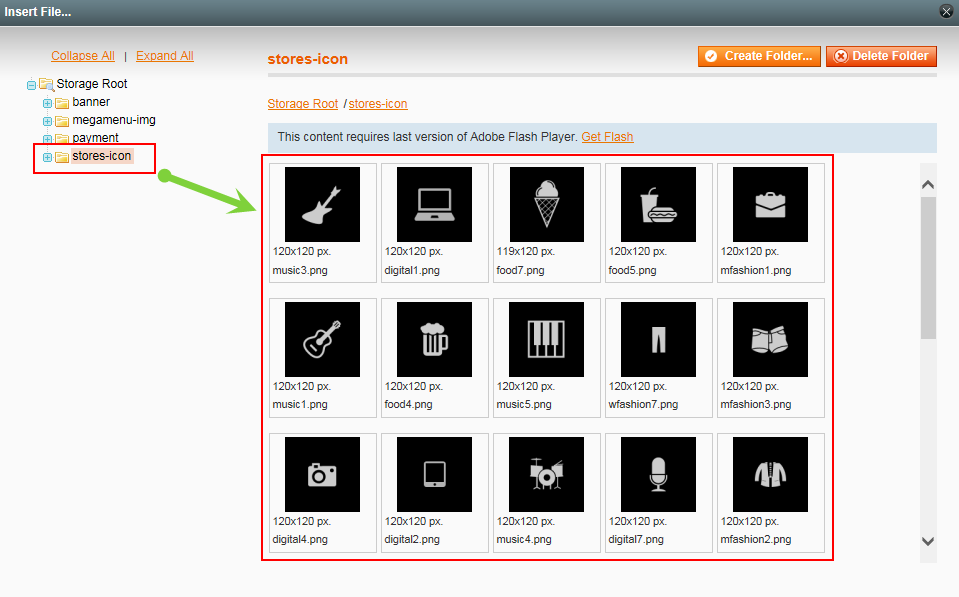Select the food4.png beer mug image
The height and width of the screenshot is (597, 959).
coord(434,339)
